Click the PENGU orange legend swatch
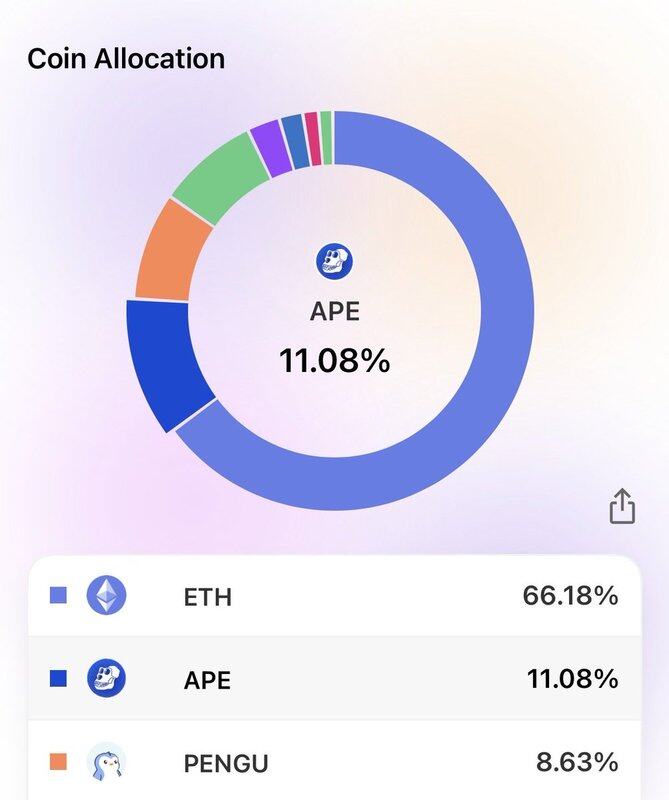Image resolution: width=669 pixels, height=800 pixels. click(x=58, y=763)
